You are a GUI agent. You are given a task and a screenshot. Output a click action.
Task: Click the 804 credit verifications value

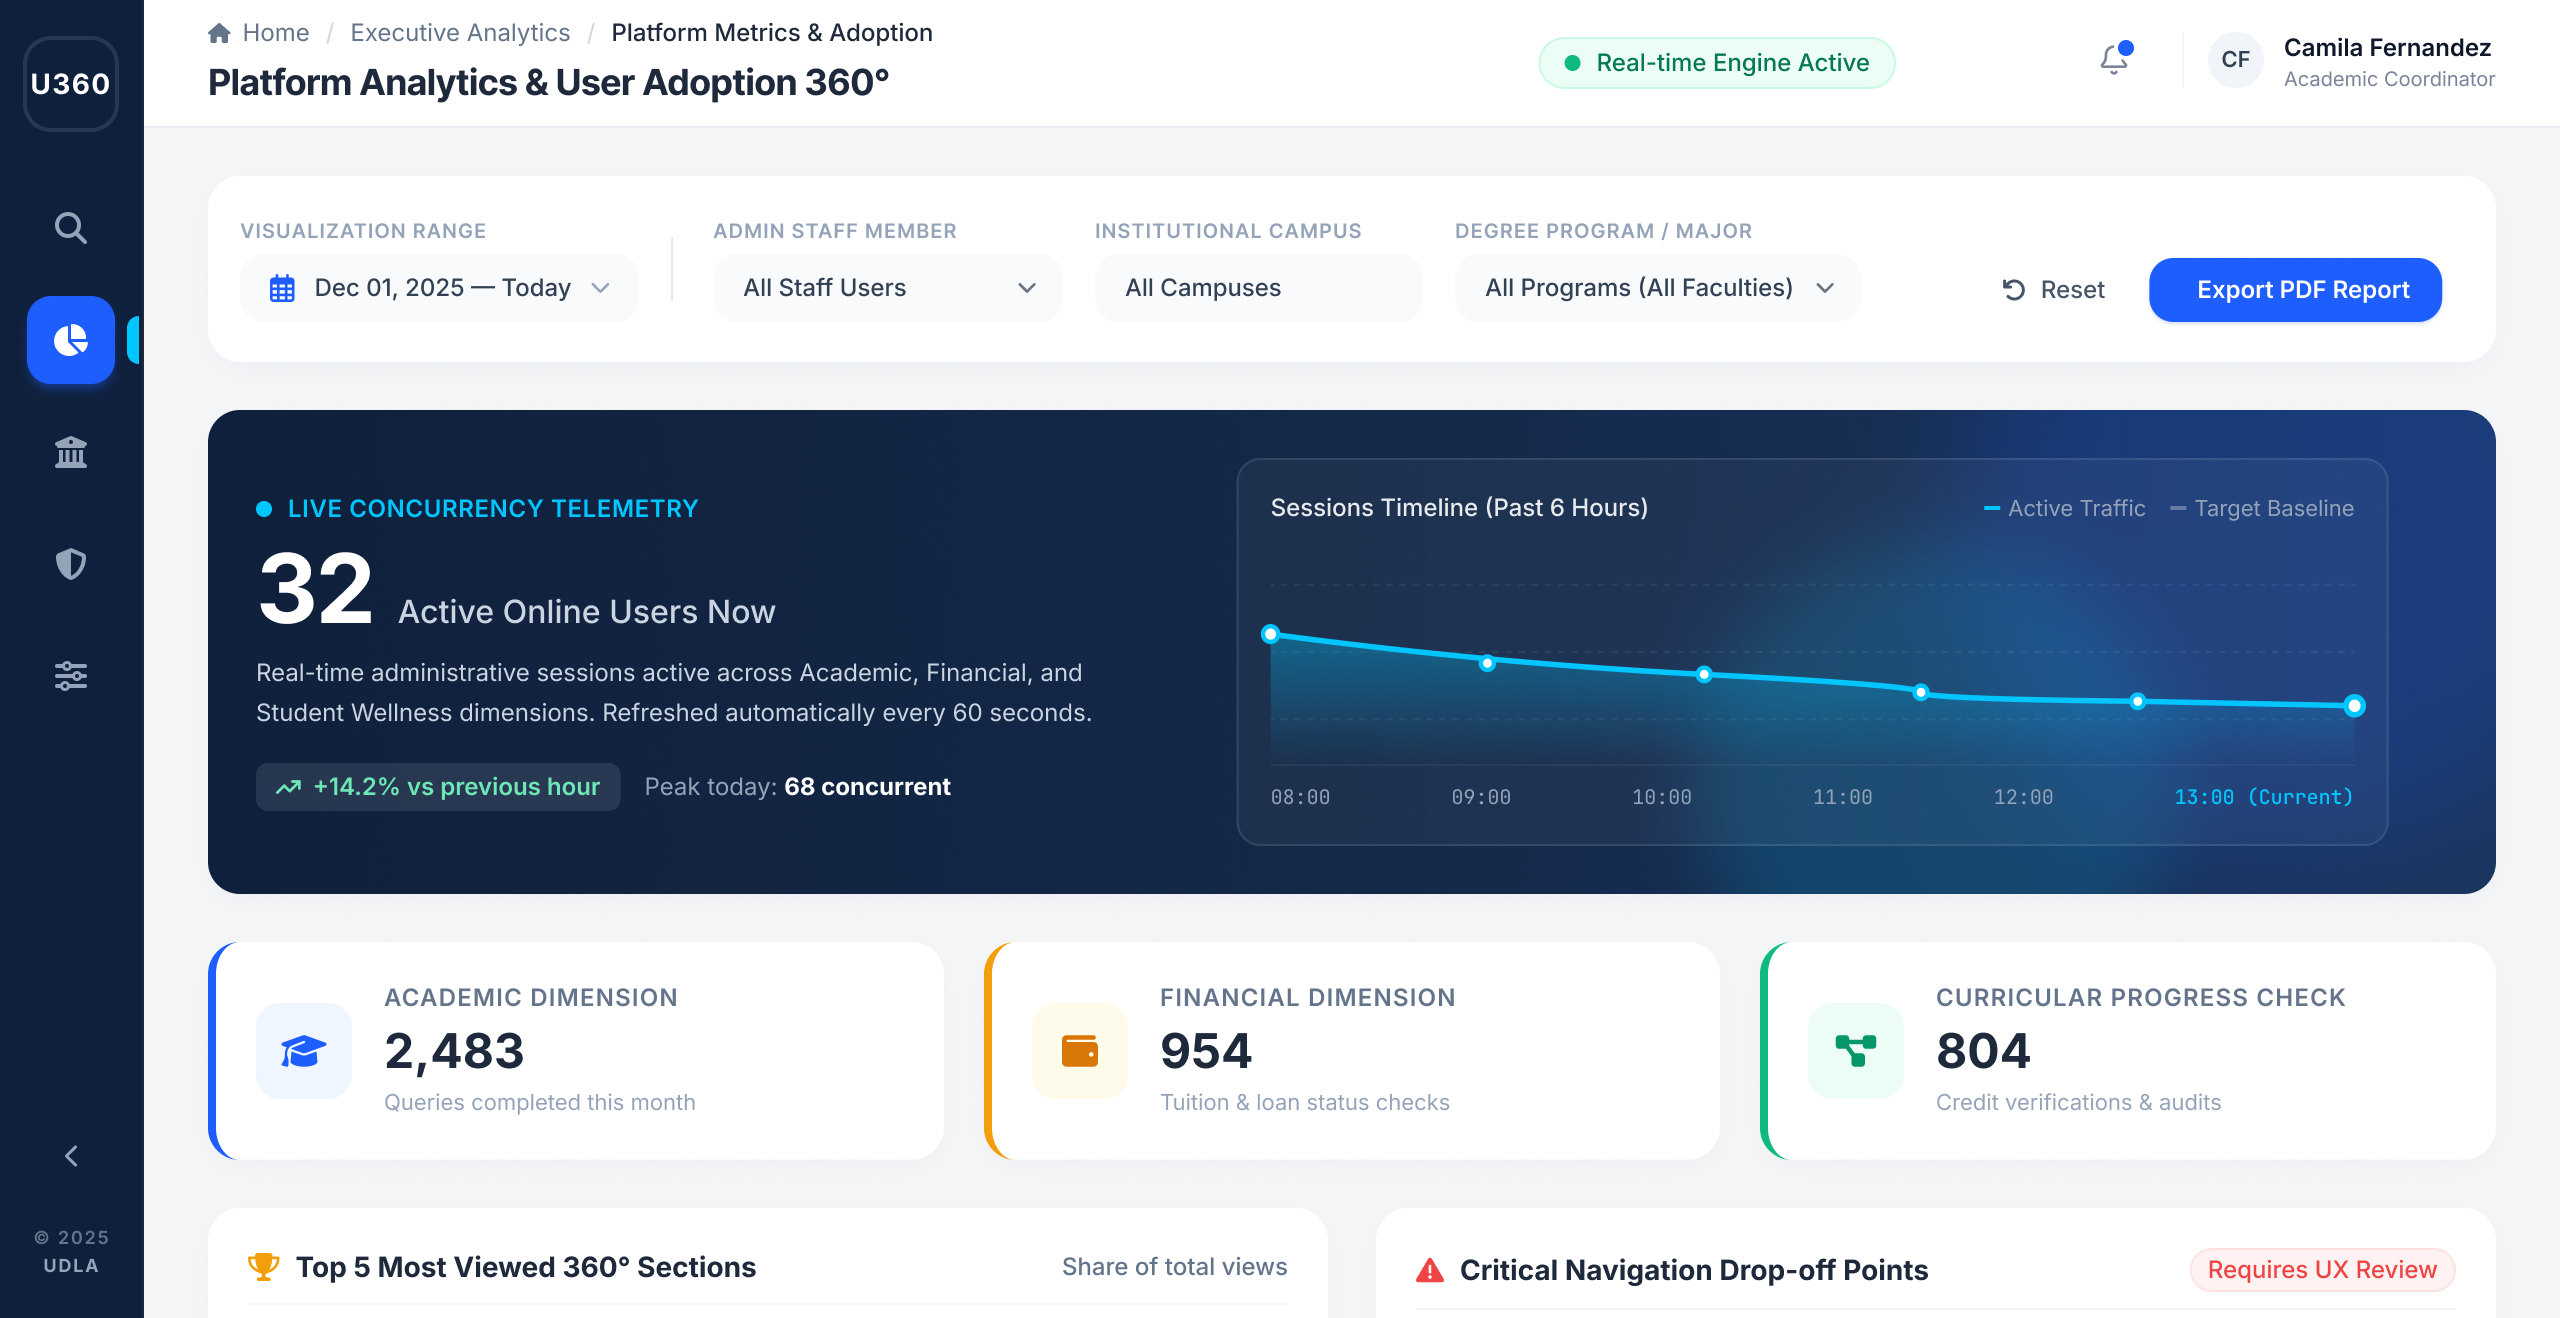tap(1983, 1051)
